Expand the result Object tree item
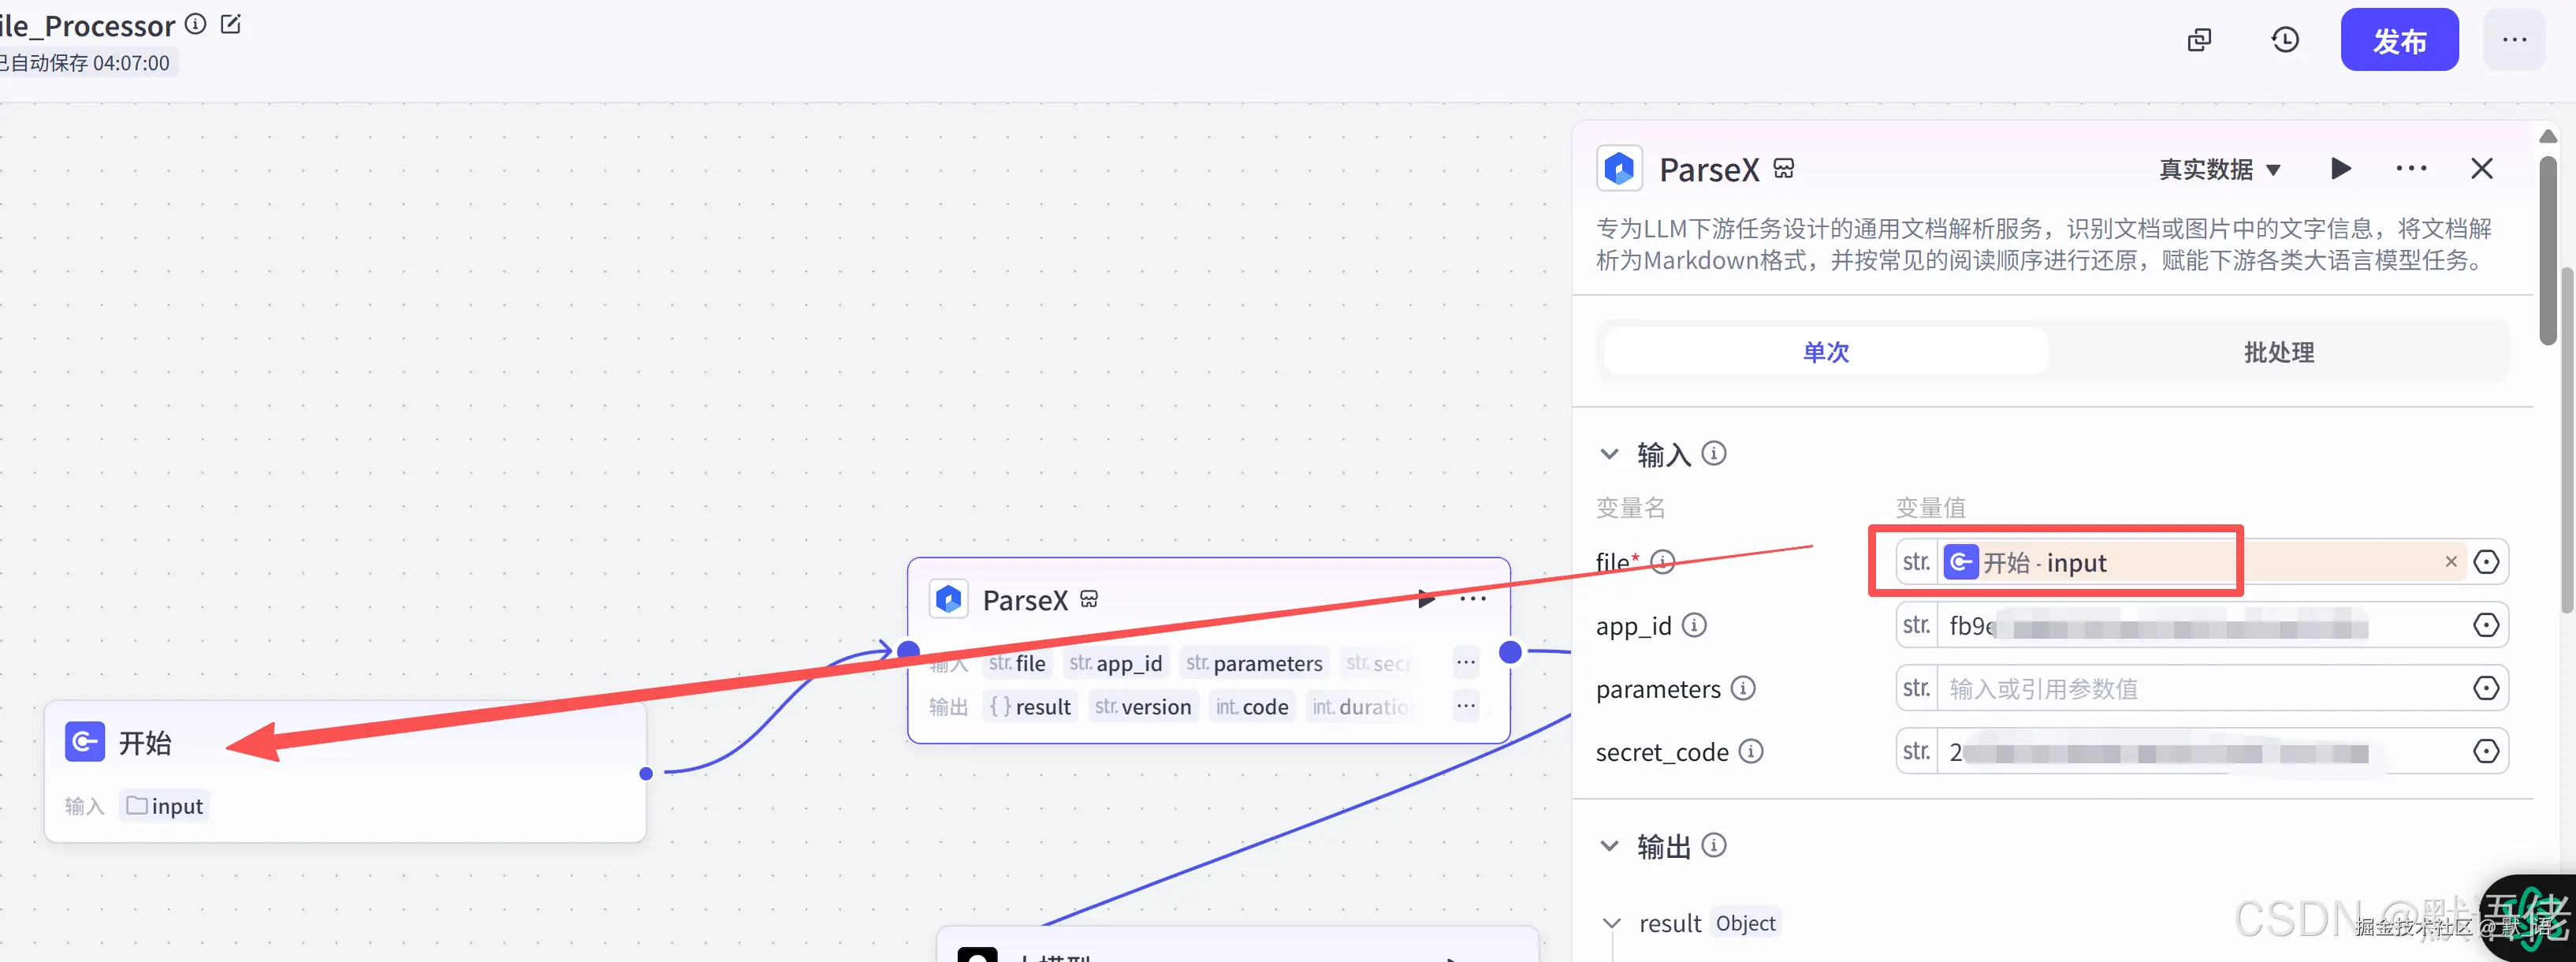 [1611, 923]
